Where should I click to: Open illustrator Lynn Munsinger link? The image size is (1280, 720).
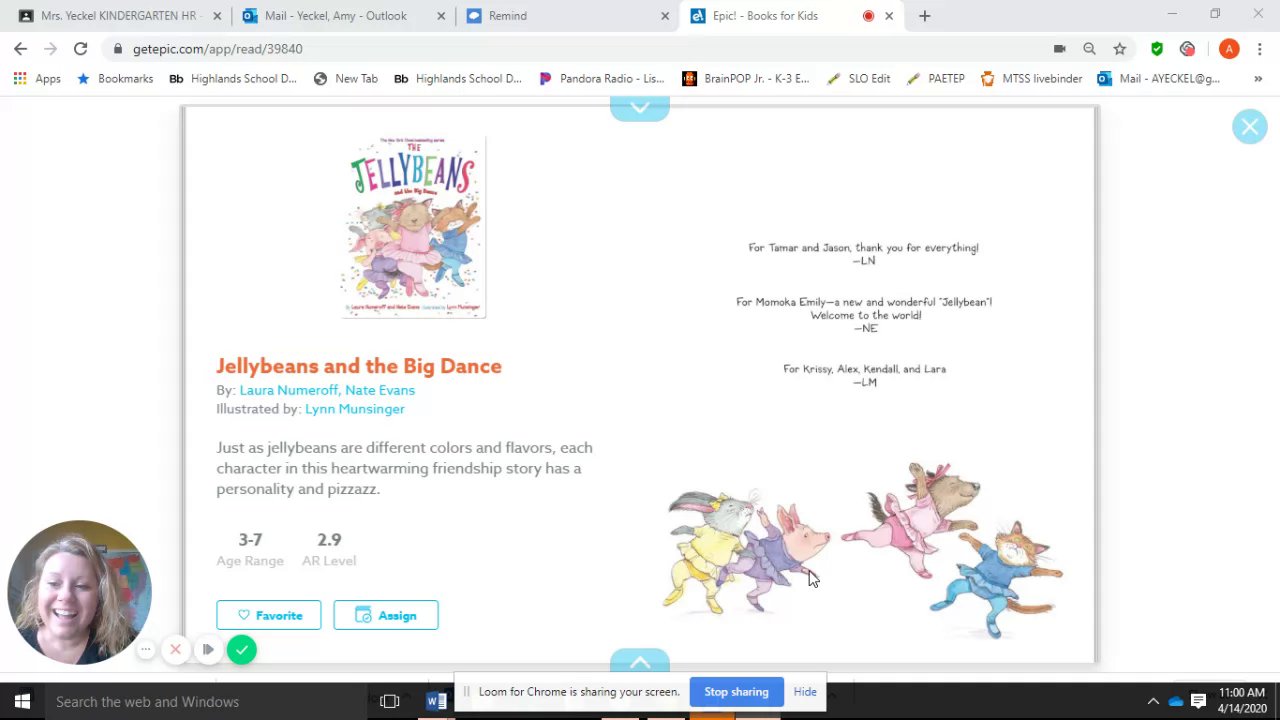coord(355,409)
